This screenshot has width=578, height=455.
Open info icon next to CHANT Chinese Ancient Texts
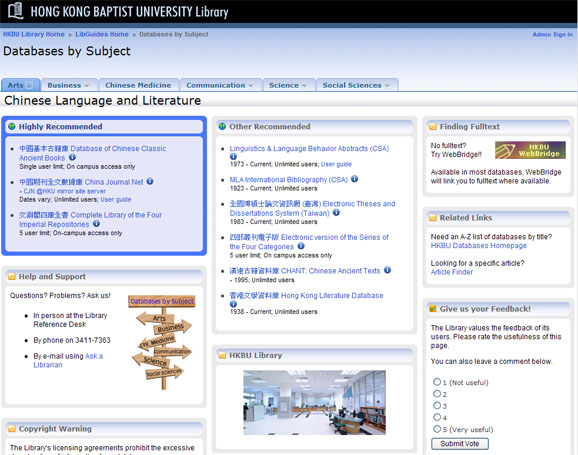pos(387,270)
